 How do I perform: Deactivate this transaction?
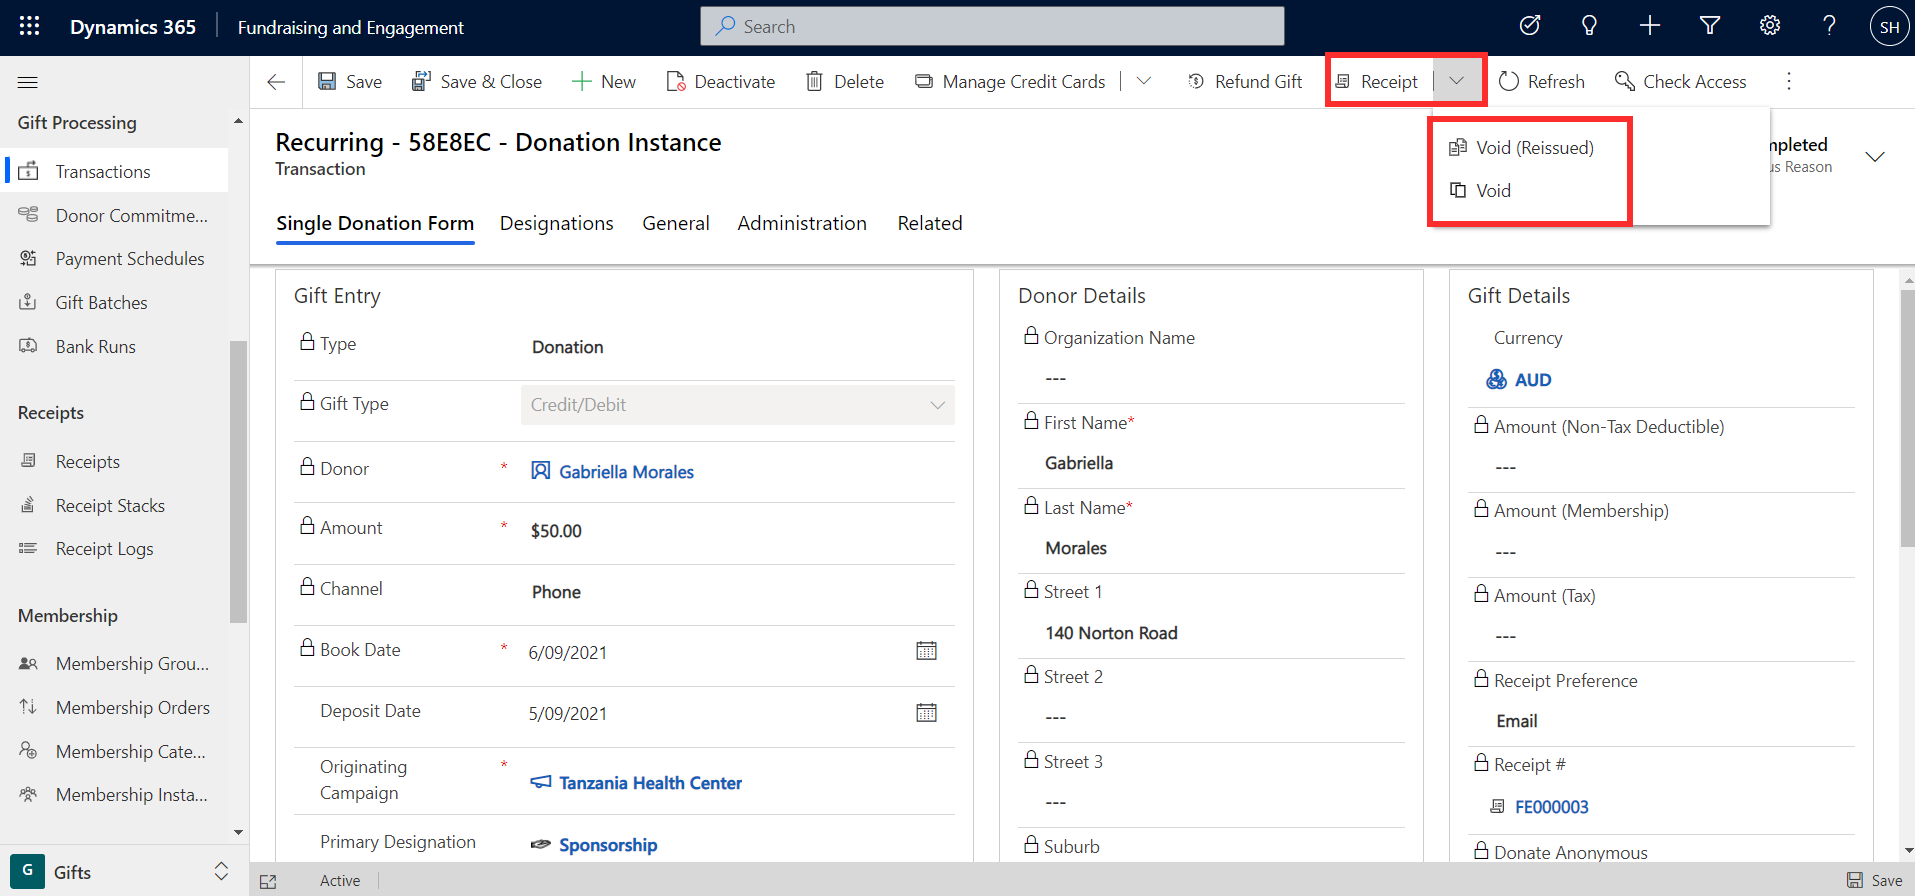[721, 82]
